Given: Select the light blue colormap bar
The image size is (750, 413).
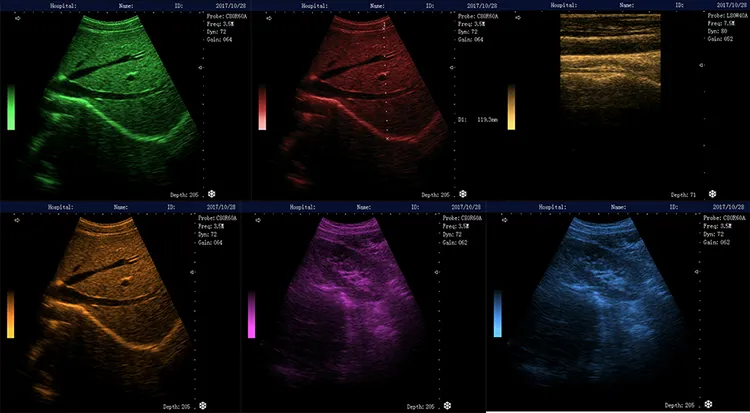Looking at the screenshot, I should 497,313.
